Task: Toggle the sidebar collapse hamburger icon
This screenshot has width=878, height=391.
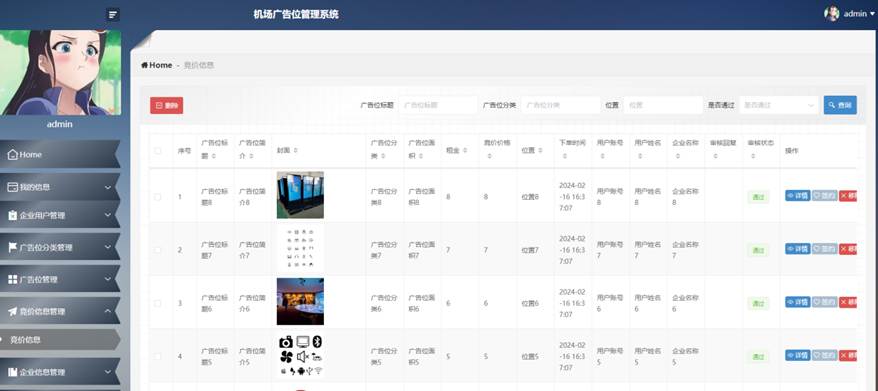Action: pos(113,15)
